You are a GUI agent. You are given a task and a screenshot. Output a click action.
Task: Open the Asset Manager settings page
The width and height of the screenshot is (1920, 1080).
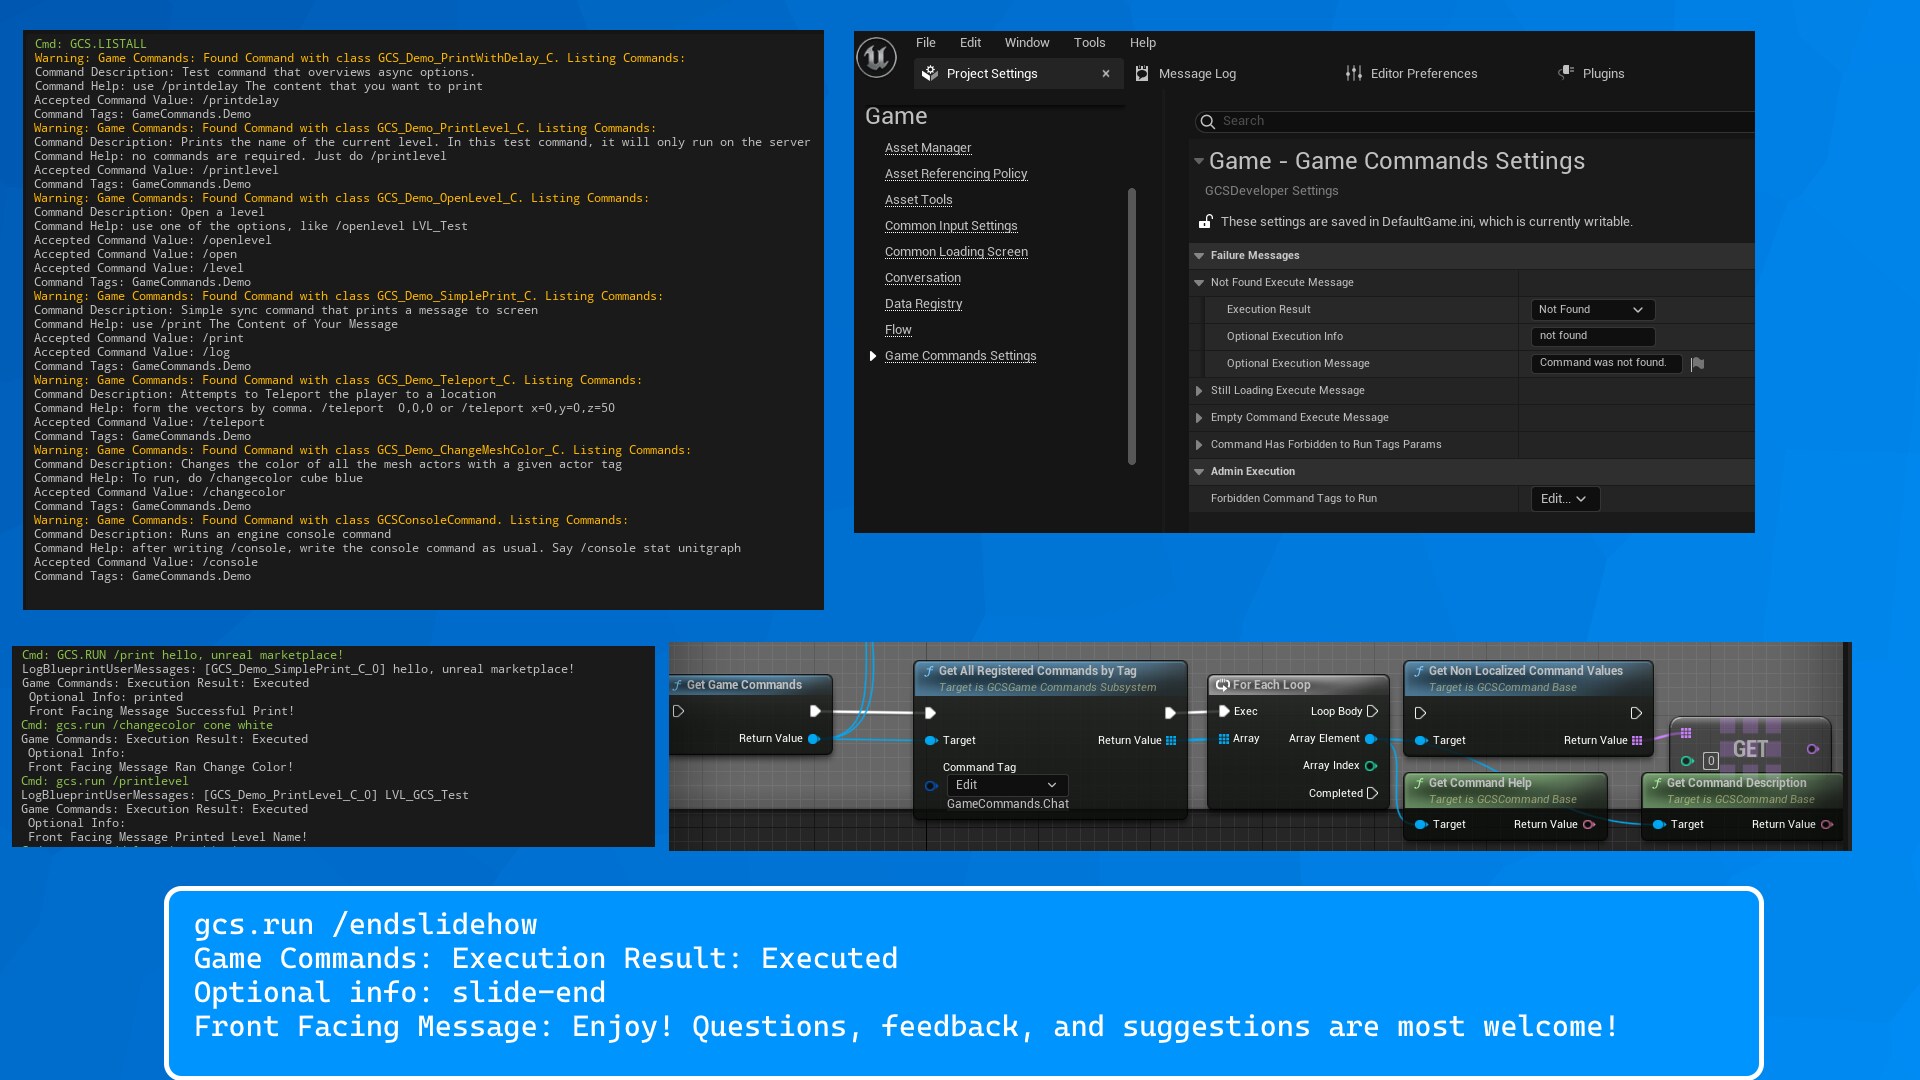[x=928, y=147]
